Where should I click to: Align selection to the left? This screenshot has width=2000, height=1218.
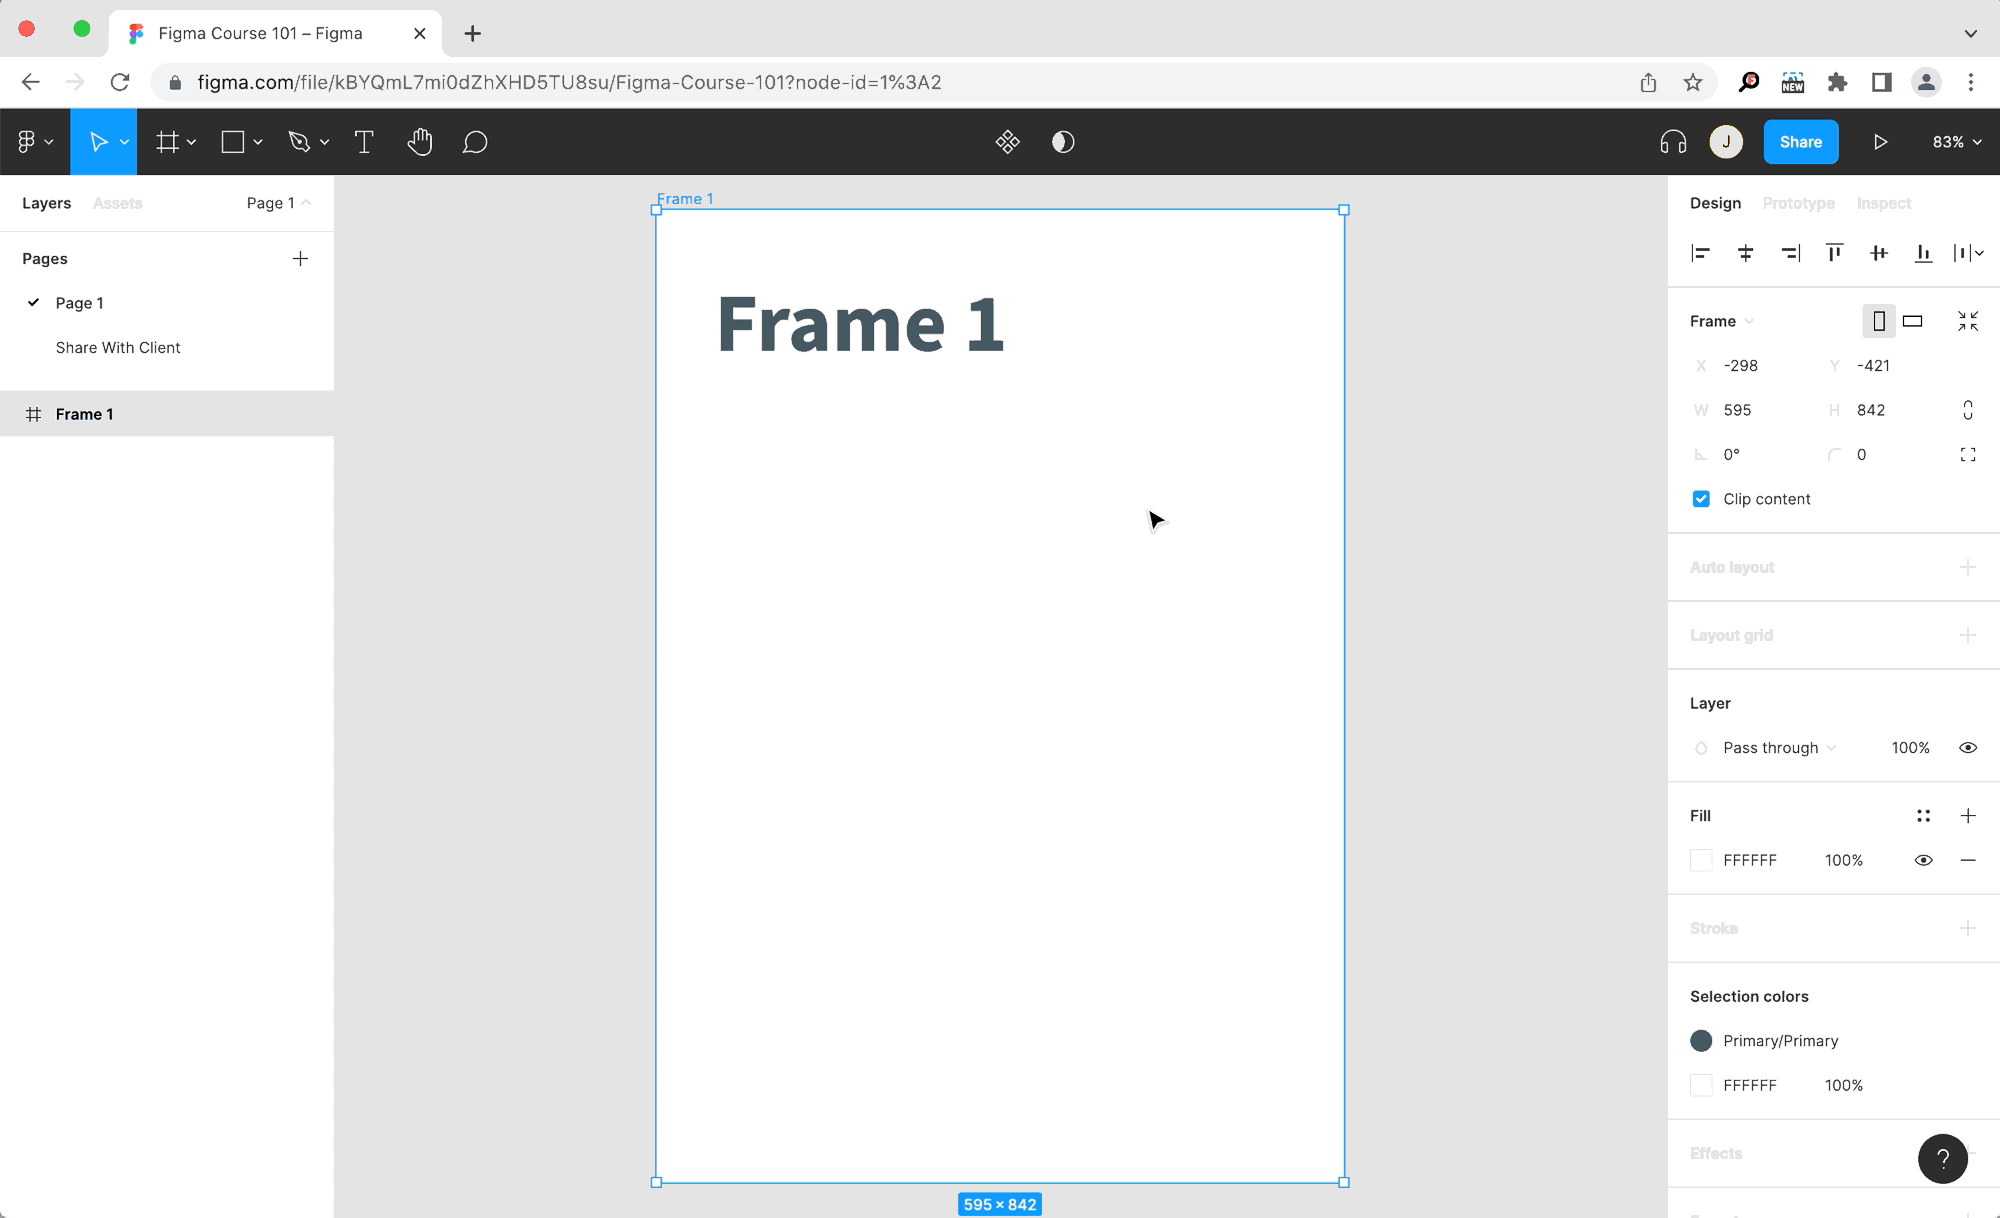coord(1701,253)
